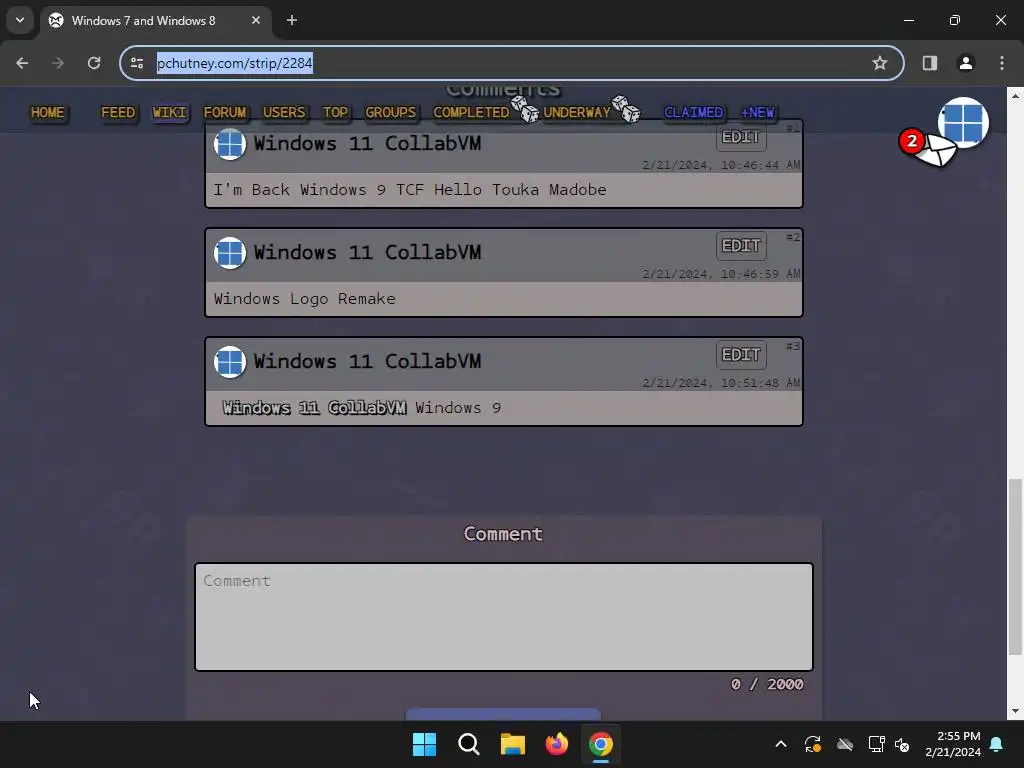Focus the Comment text area
This screenshot has height=768, width=1024.
point(504,617)
